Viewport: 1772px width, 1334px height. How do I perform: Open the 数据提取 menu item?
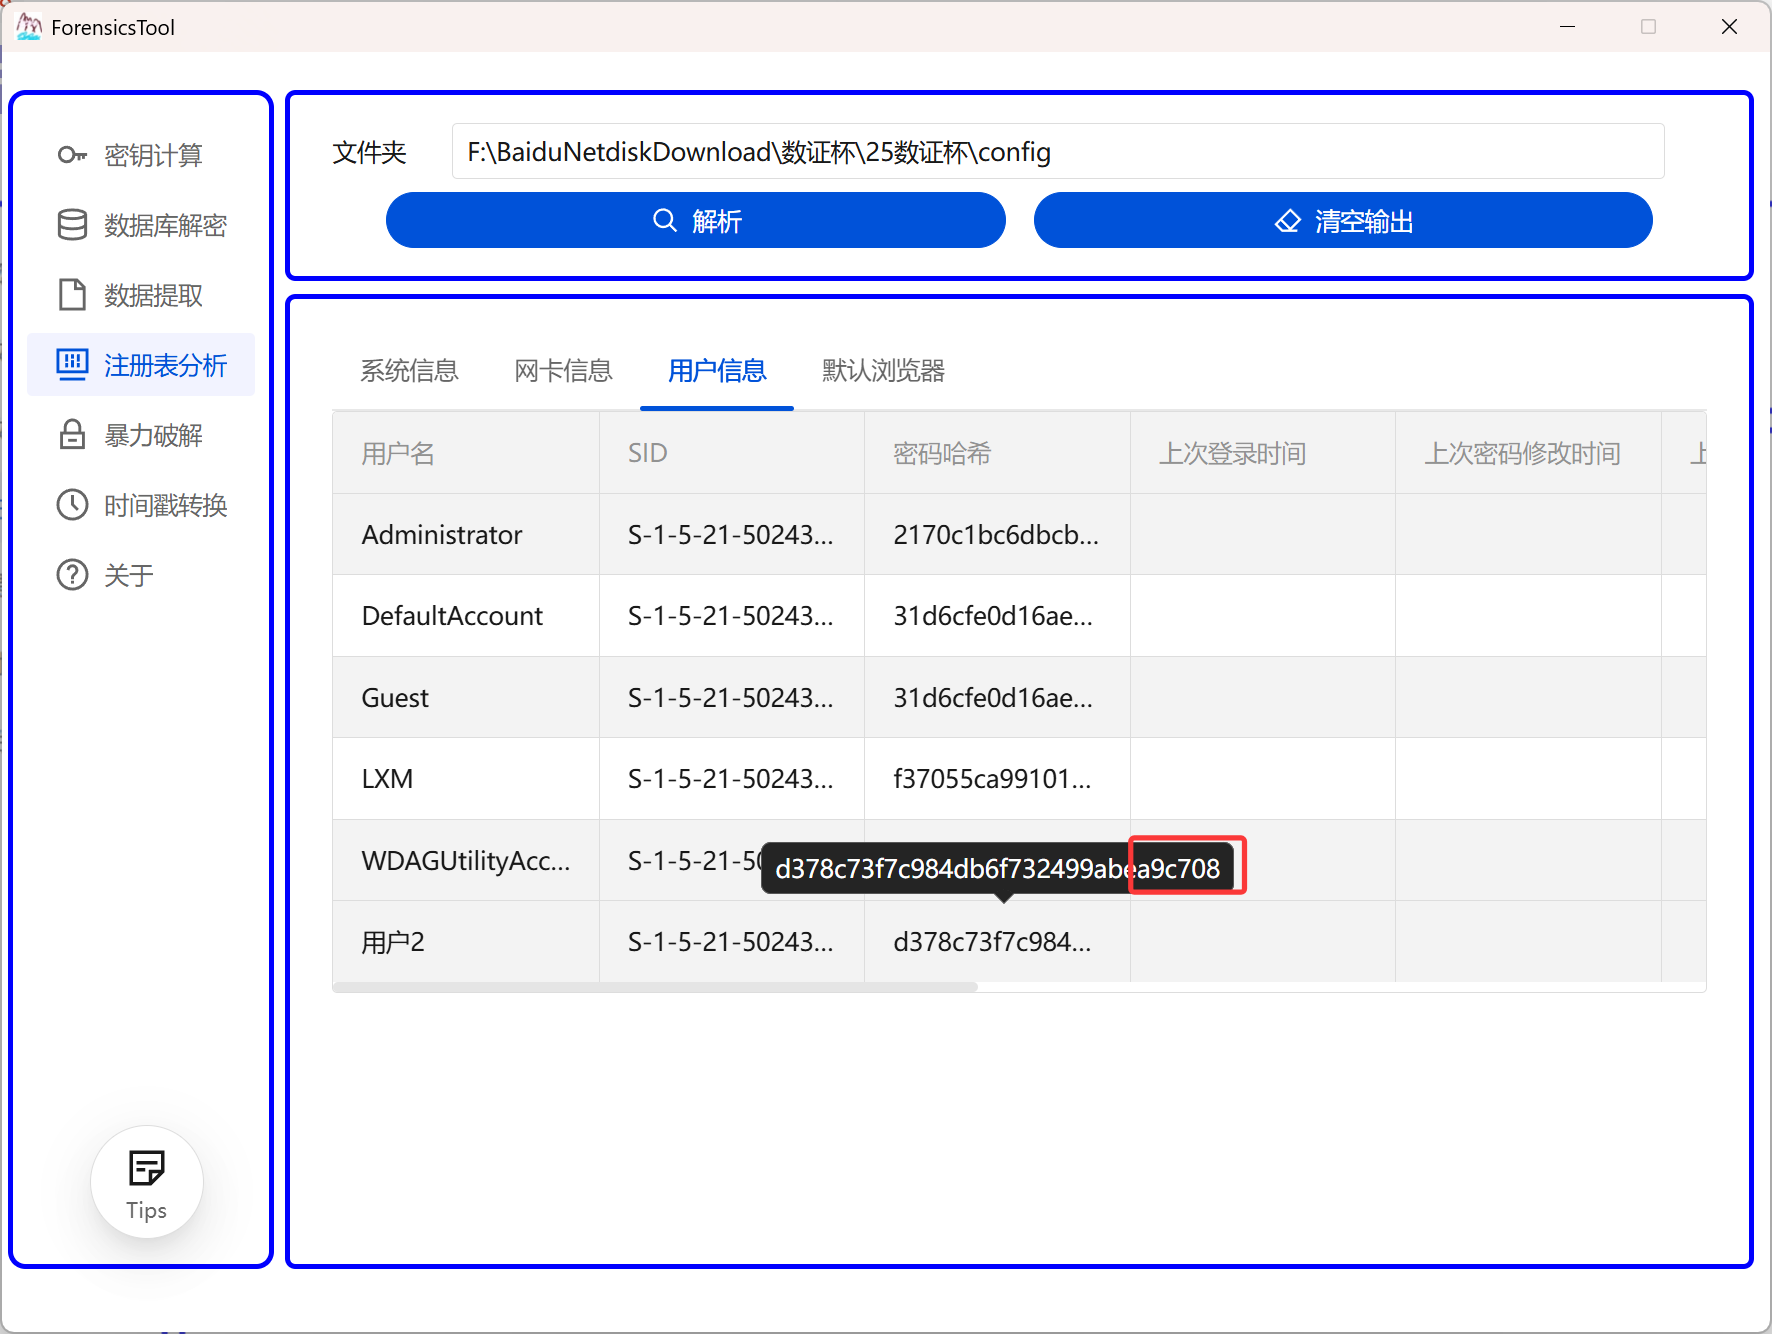coord(141,295)
